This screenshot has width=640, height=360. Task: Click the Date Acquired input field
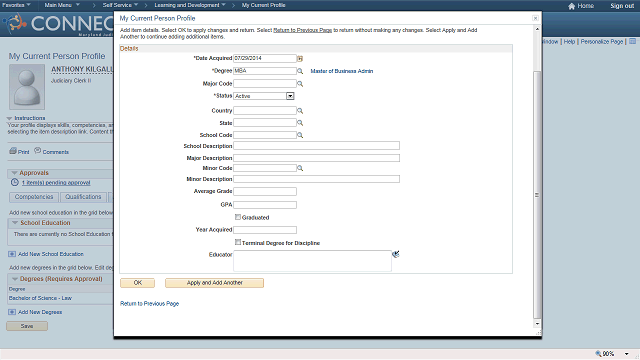[265, 58]
